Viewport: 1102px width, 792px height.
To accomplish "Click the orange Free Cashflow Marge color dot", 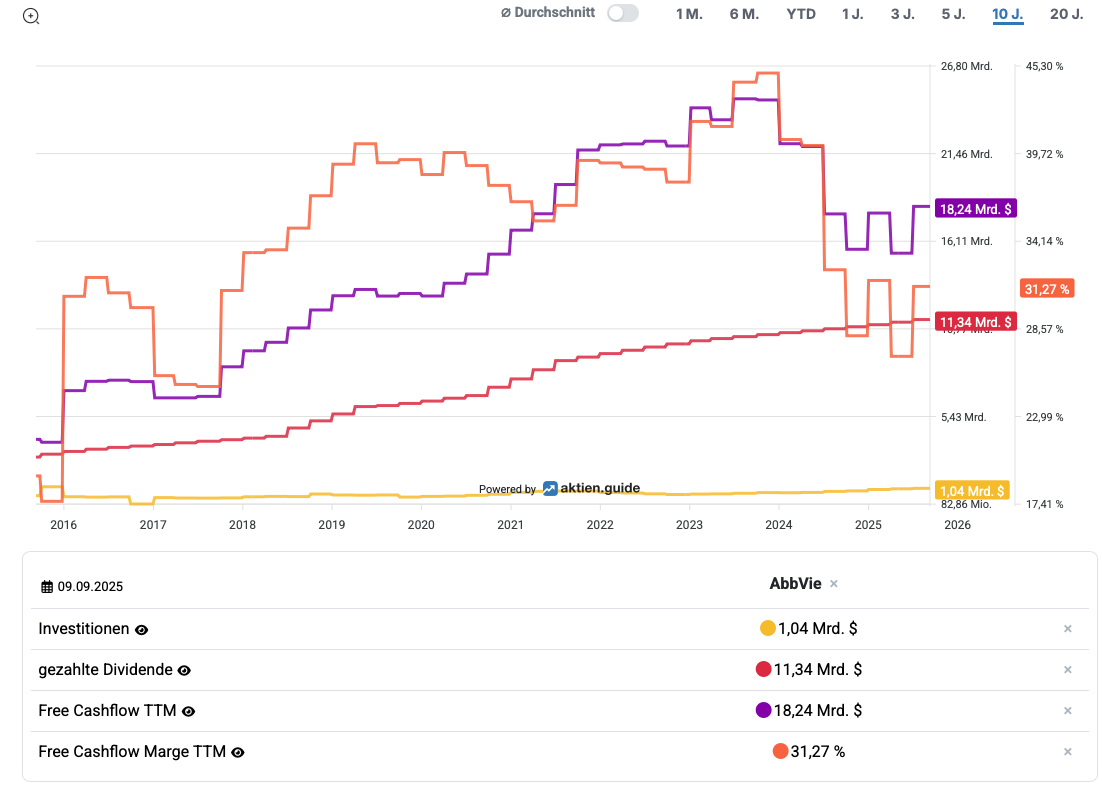I will click(780, 751).
